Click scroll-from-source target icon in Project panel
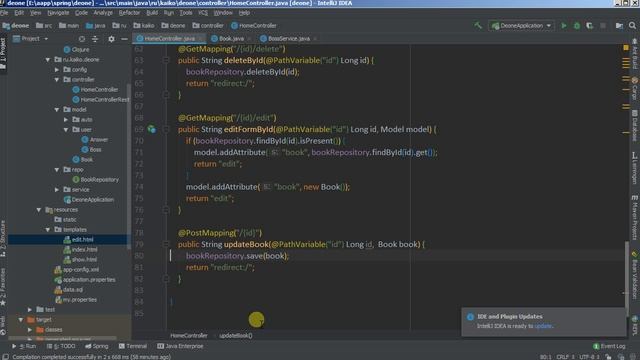 click(82, 39)
